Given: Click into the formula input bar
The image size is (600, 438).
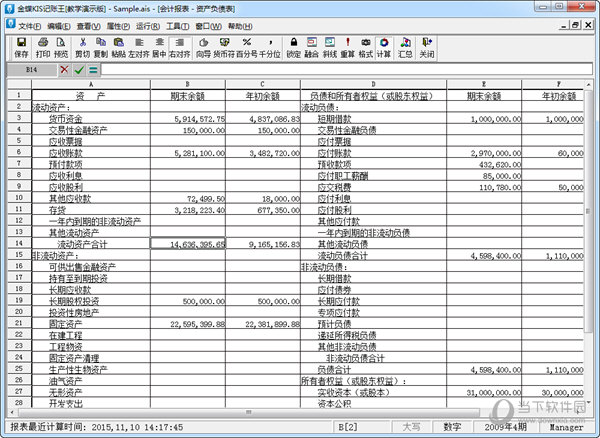Looking at the screenshot, I should point(347,70).
